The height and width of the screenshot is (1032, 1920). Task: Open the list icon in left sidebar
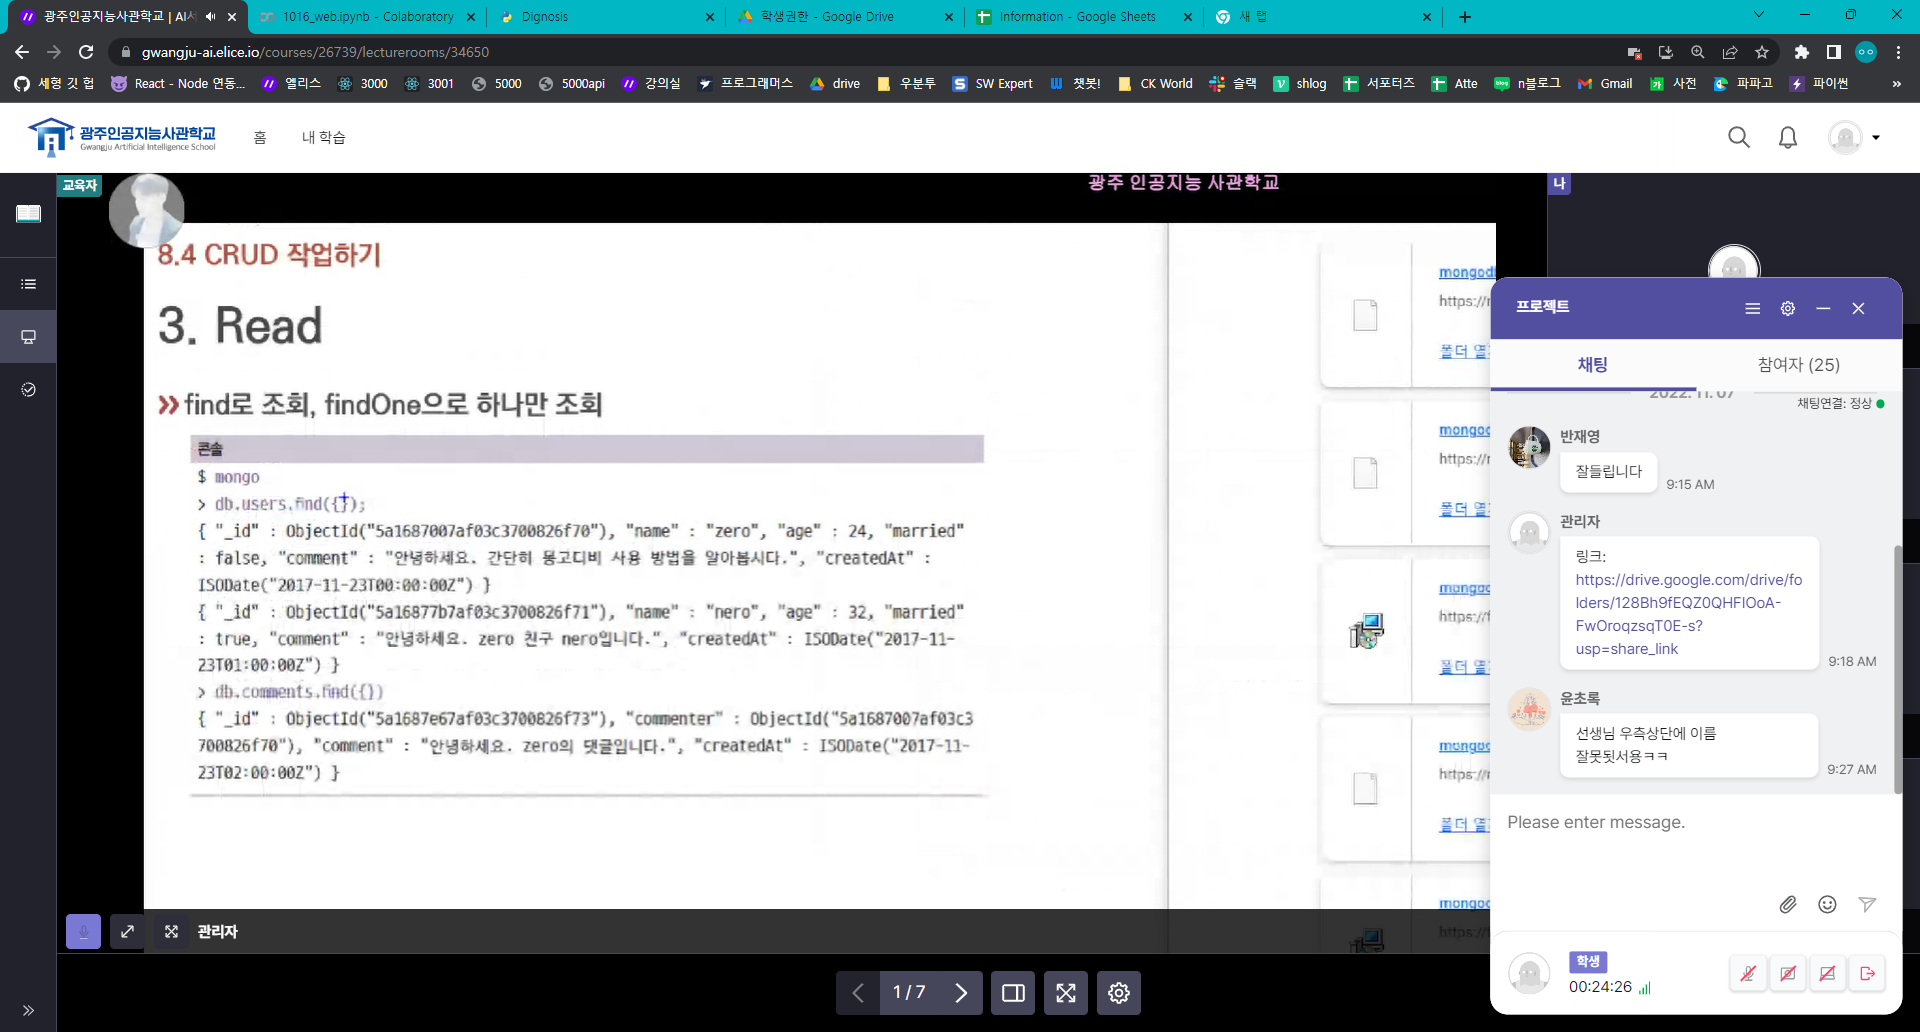[28, 284]
